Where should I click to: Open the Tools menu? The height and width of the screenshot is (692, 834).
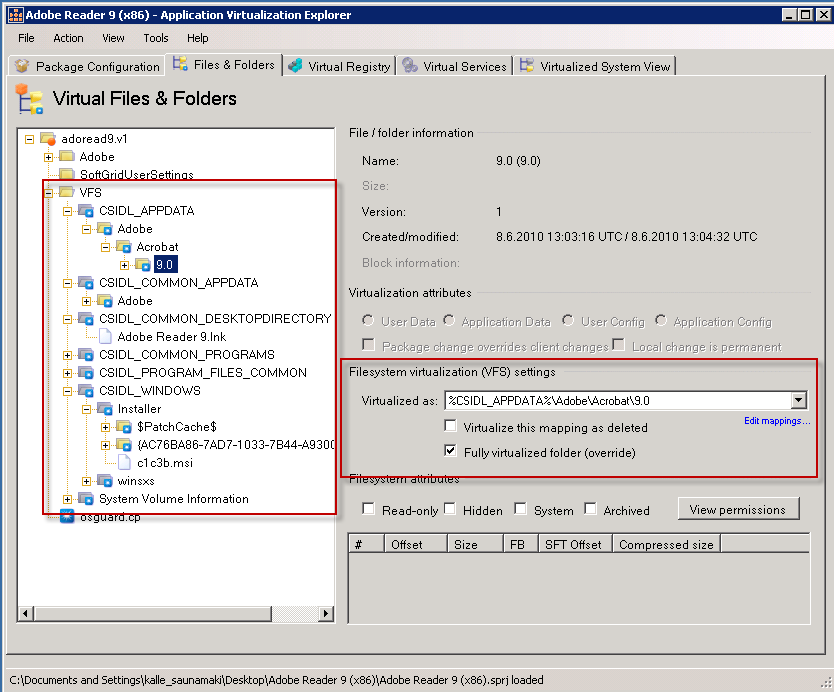(156, 38)
